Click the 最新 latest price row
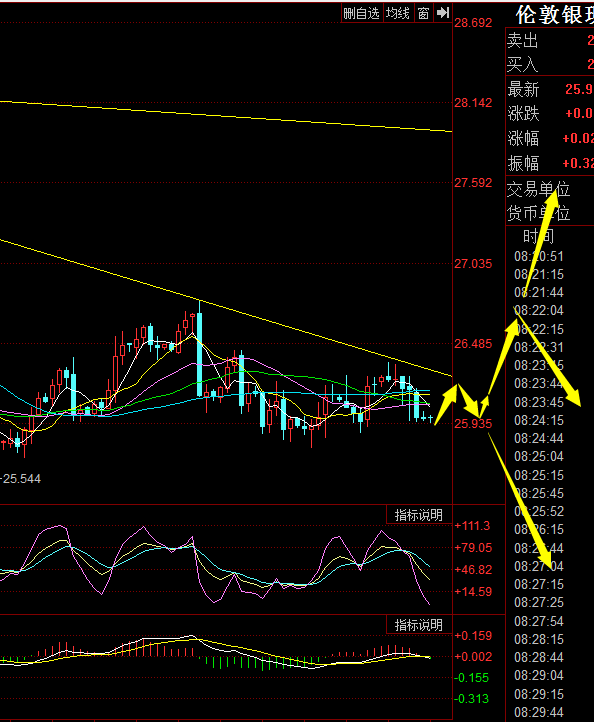 click(550, 89)
